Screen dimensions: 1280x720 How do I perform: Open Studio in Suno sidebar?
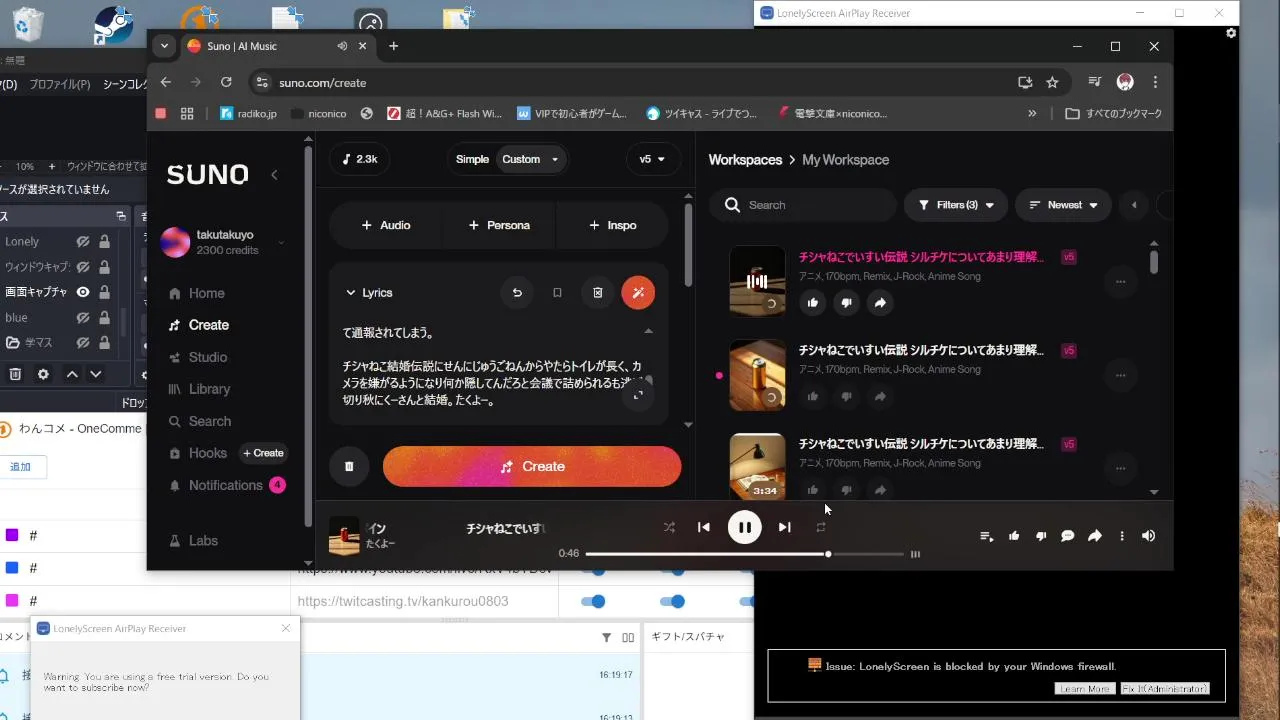point(198,357)
